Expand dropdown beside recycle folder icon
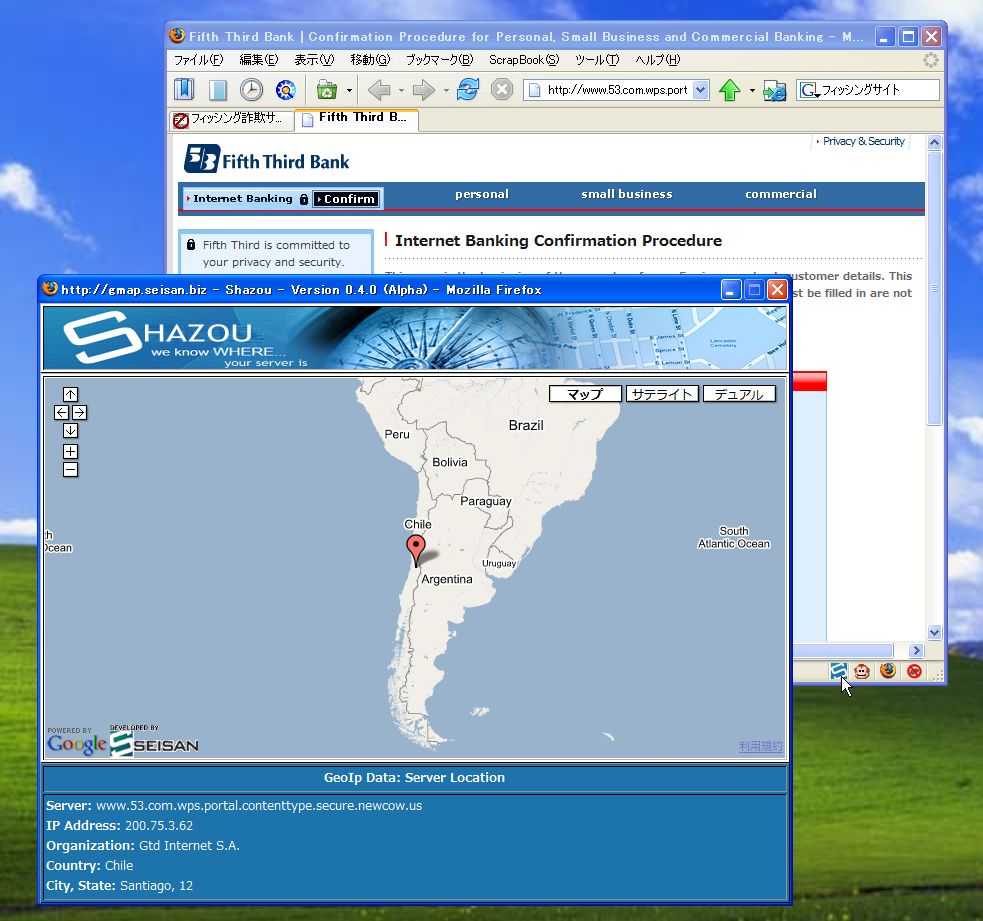983x921 pixels. 349,90
